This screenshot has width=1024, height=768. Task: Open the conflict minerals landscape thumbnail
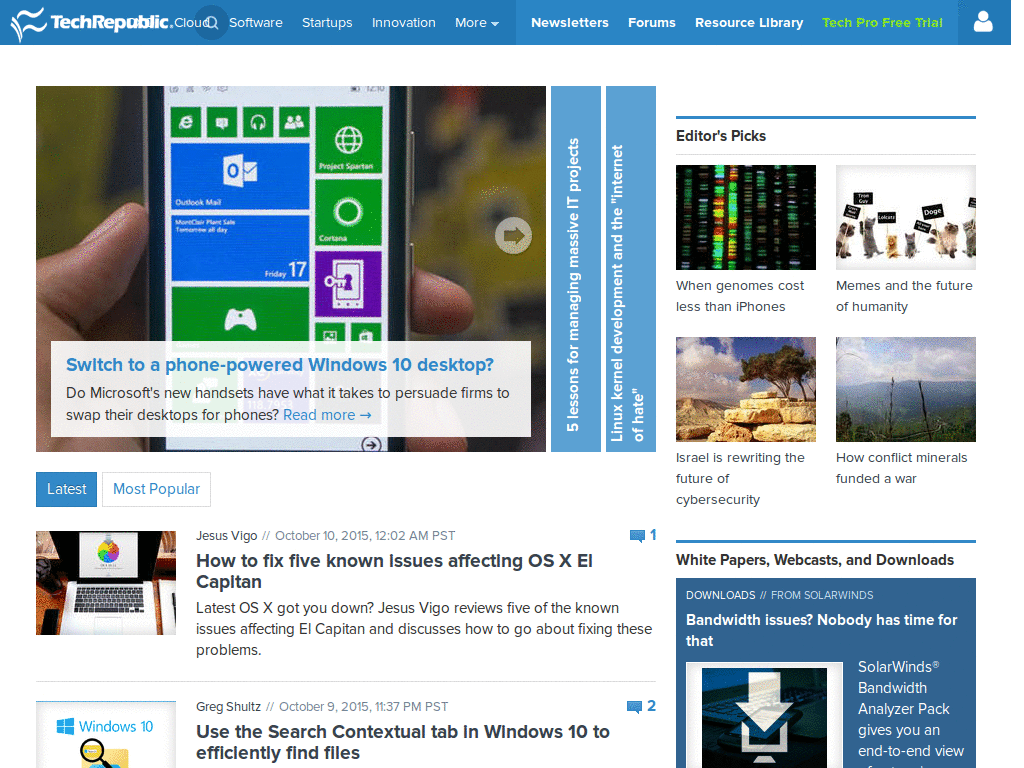click(906, 389)
